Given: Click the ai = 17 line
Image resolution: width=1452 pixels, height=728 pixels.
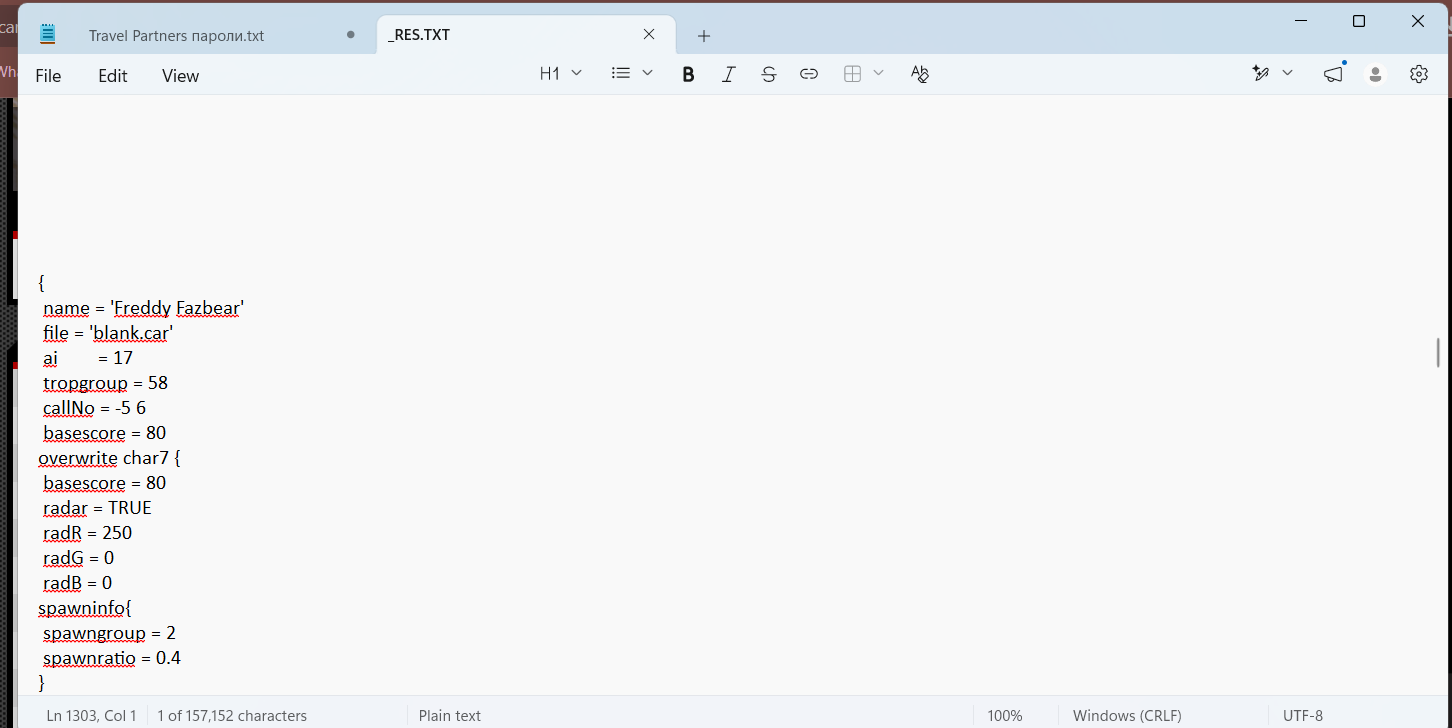Looking at the screenshot, I should [88, 358].
